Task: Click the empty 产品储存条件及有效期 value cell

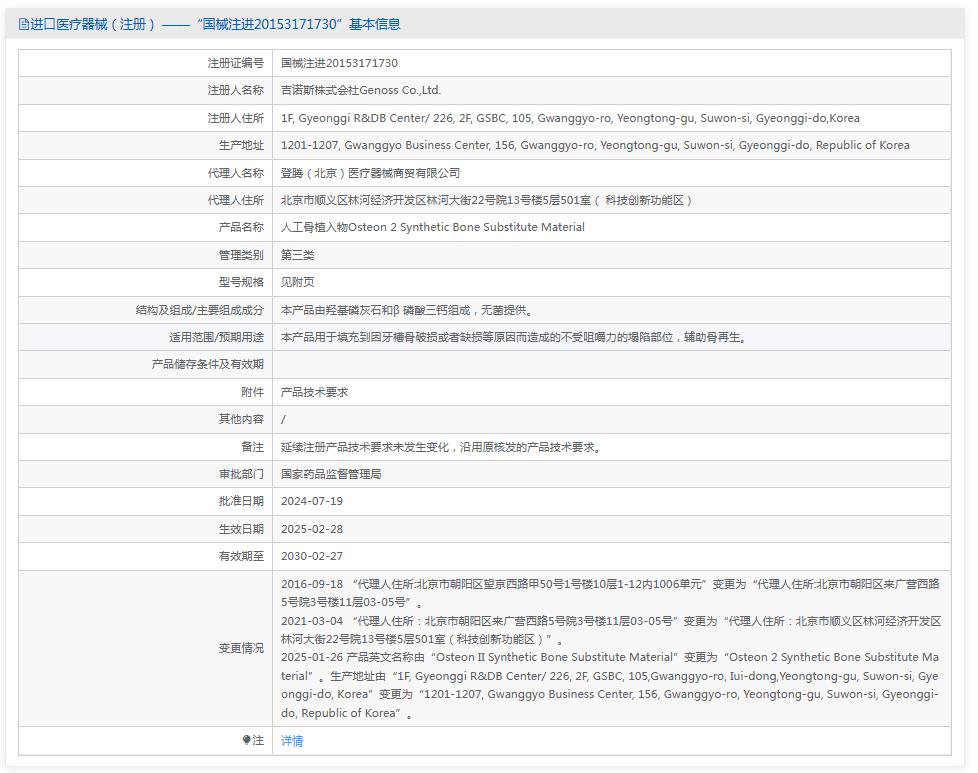Action: [610, 364]
